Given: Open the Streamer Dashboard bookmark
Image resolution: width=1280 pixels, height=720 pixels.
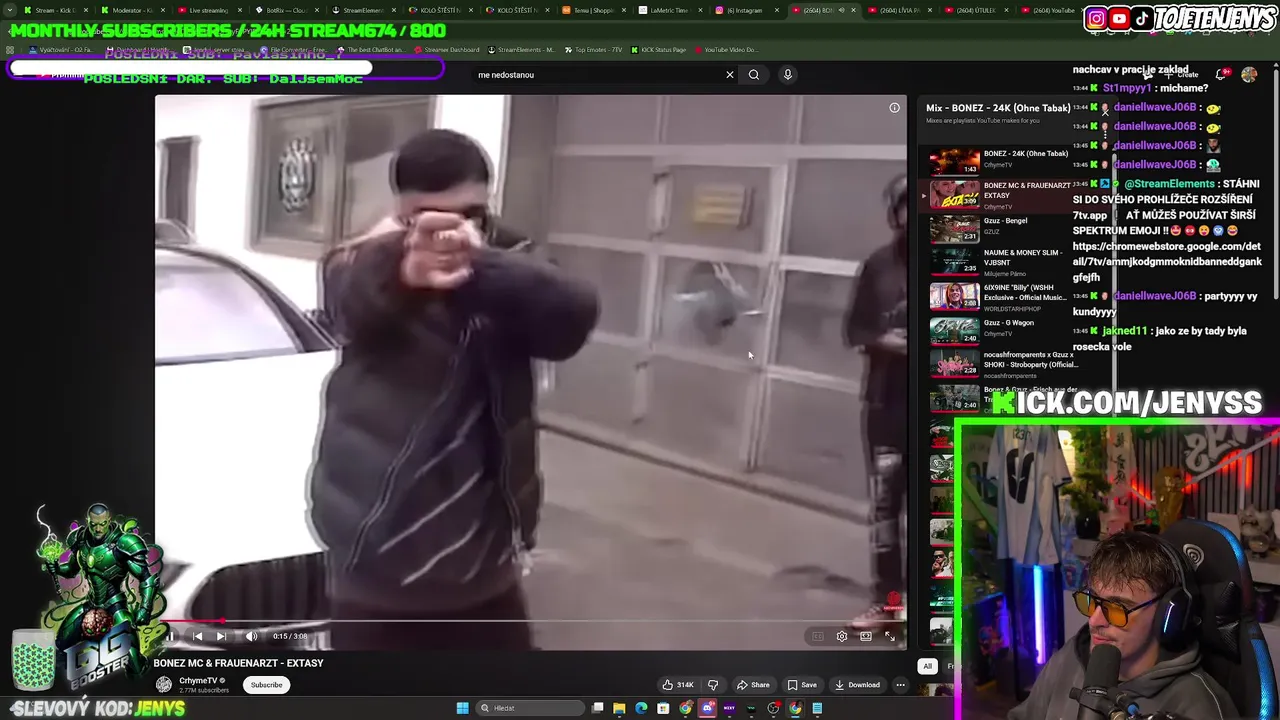Looking at the screenshot, I should pos(447,50).
